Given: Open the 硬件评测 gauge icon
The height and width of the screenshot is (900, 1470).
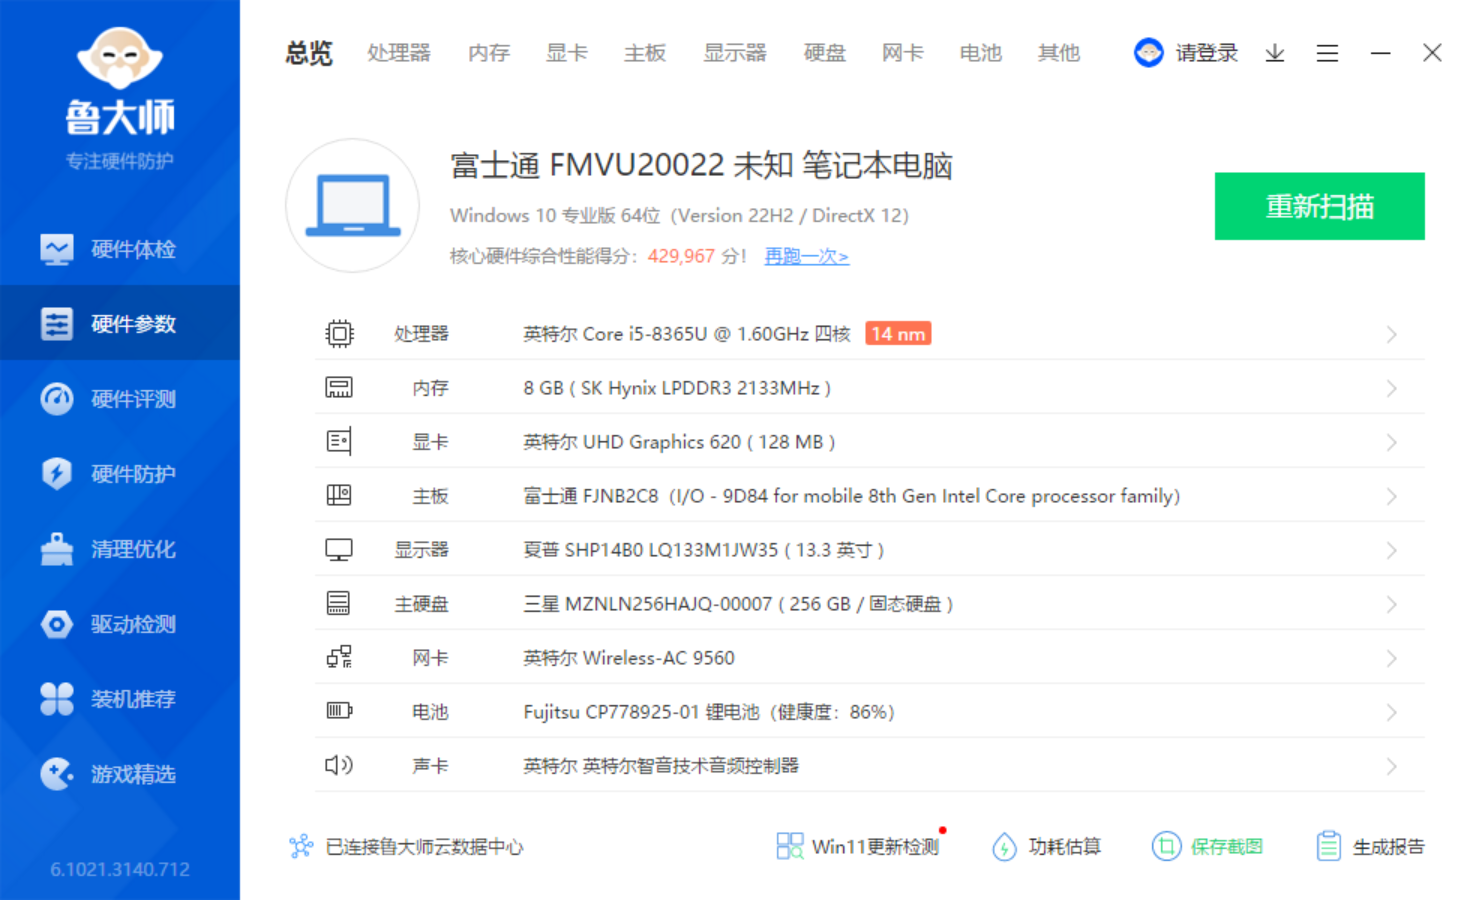Looking at the screenshot, I should click(x=57, y=399).
